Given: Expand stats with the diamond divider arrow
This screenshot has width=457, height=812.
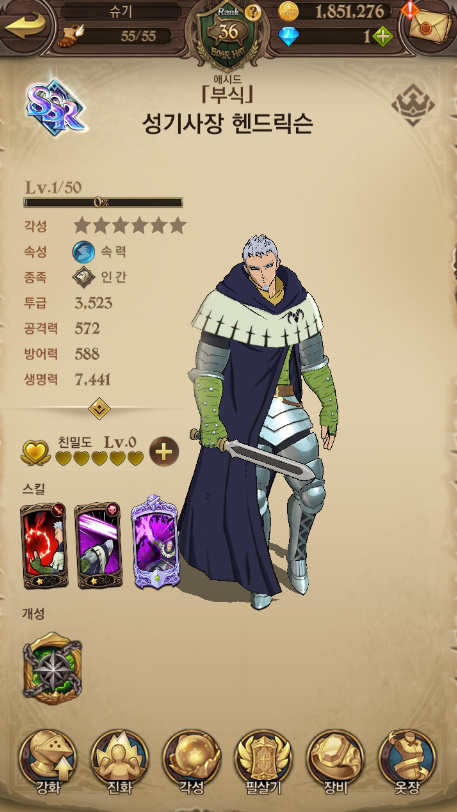Looking at the screenshot, I should click(99, 408).
